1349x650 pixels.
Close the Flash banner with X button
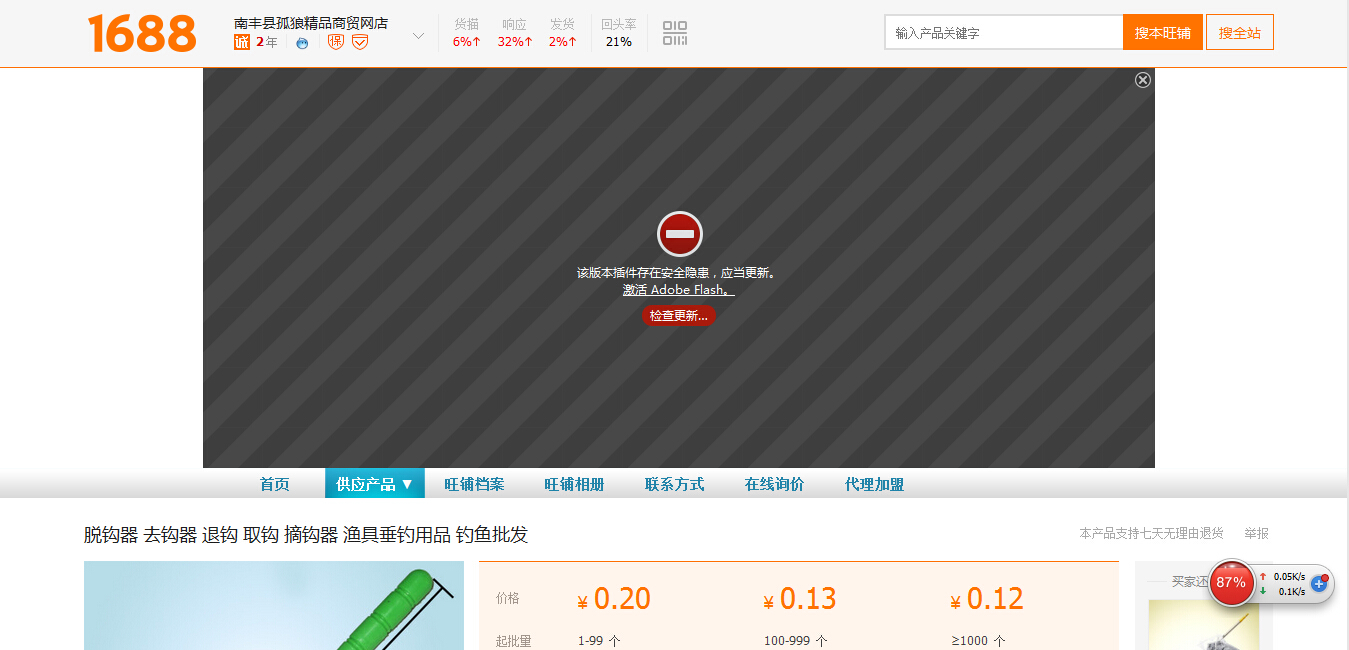1143,80
